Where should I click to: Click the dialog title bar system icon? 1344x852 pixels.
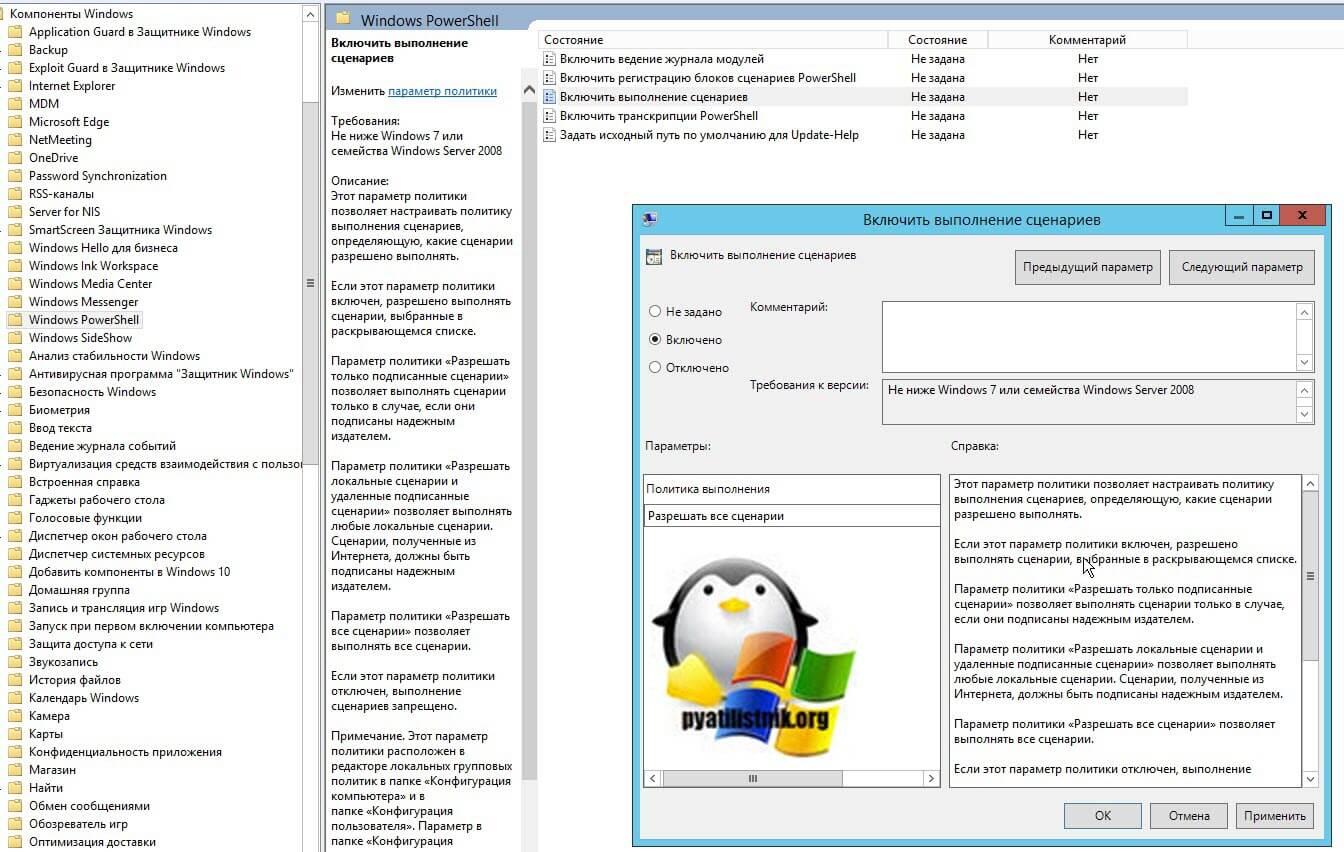pos(649,219)
